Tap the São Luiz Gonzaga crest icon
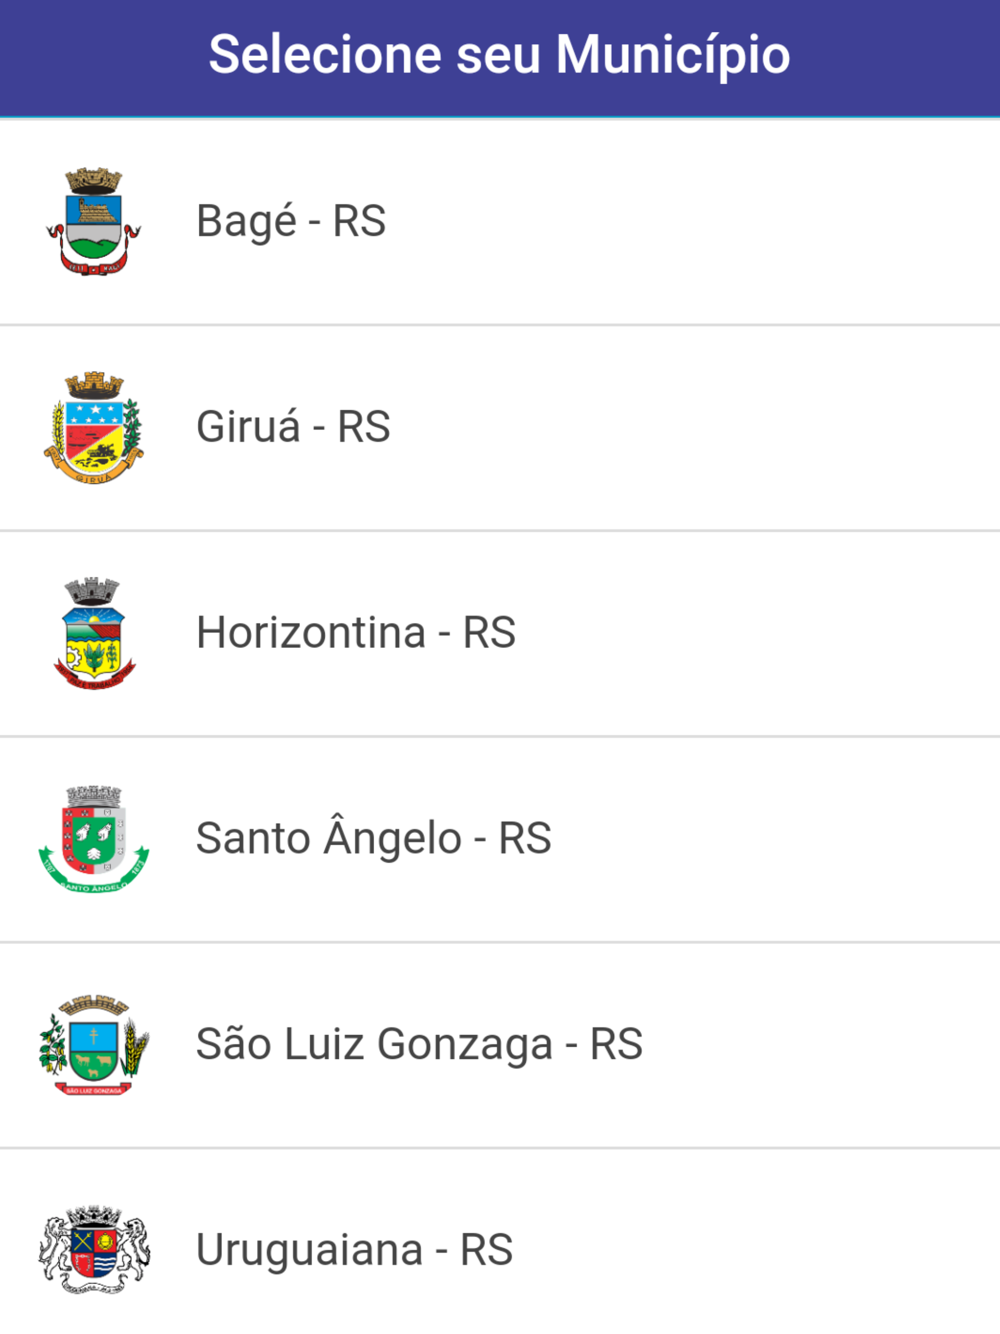1000x1334 pixels. coord(93,1045)
